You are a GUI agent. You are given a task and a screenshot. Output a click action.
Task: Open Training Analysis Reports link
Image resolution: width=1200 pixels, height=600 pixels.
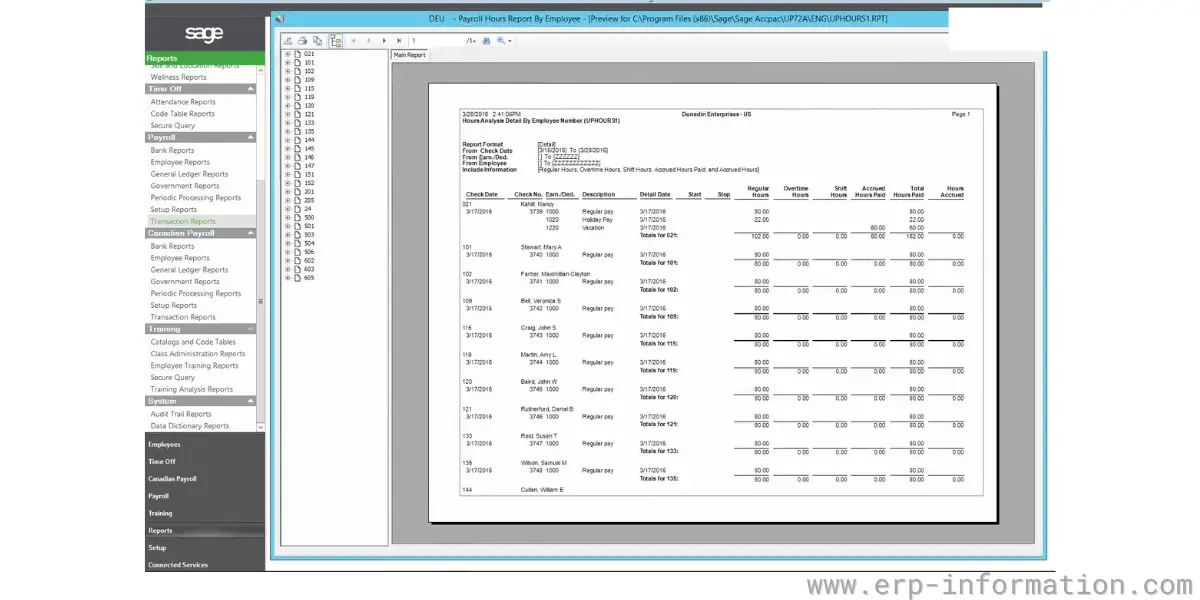point(192,390)
